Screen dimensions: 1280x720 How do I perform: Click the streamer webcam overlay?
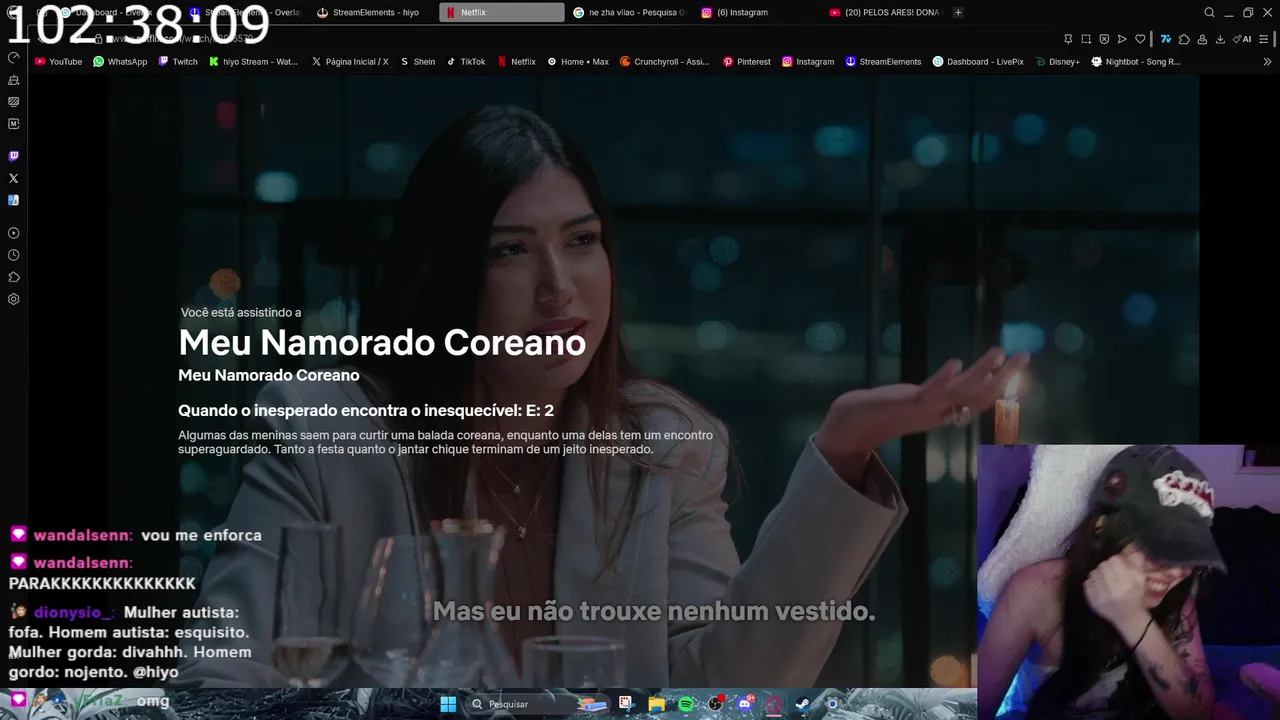pos(1128,582)
